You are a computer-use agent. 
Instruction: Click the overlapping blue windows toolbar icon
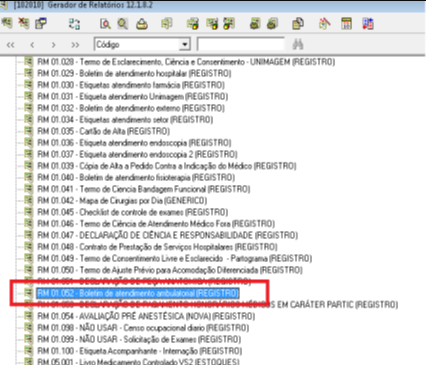click(41, 24)
